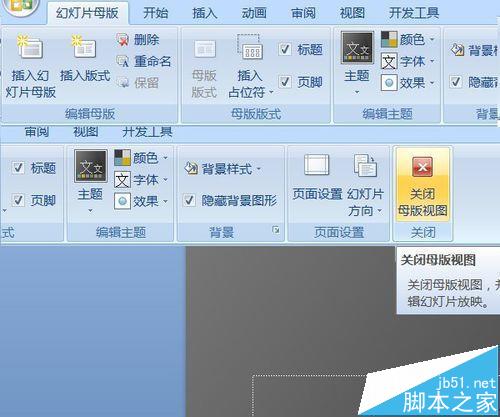500x417 pixels.
Task: Toggle Footers (页脚) checkbox in upper ribbon strip
Action: click(x=285, y=82)
